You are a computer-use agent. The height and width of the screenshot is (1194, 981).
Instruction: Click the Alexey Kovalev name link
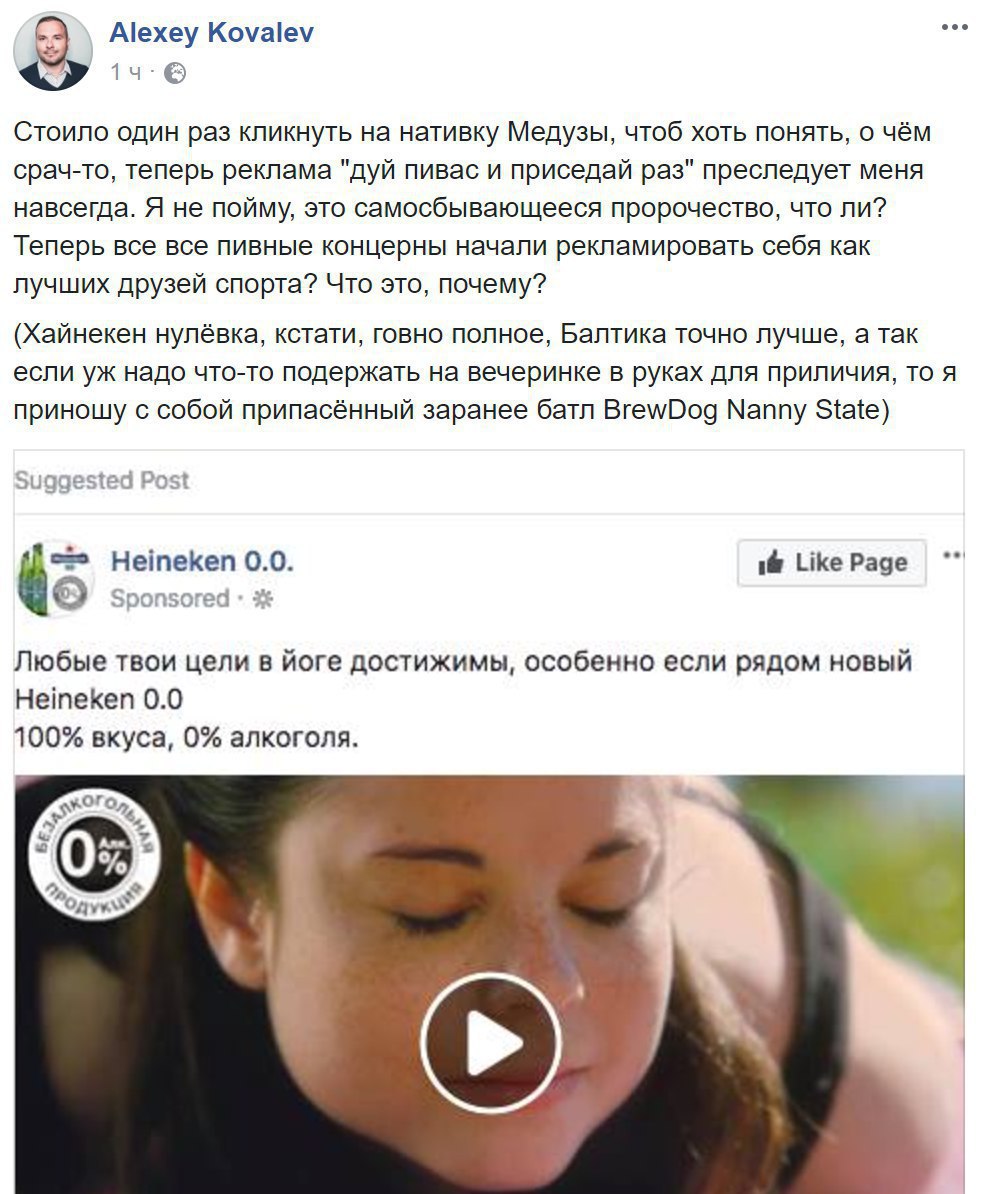(211, 33)
